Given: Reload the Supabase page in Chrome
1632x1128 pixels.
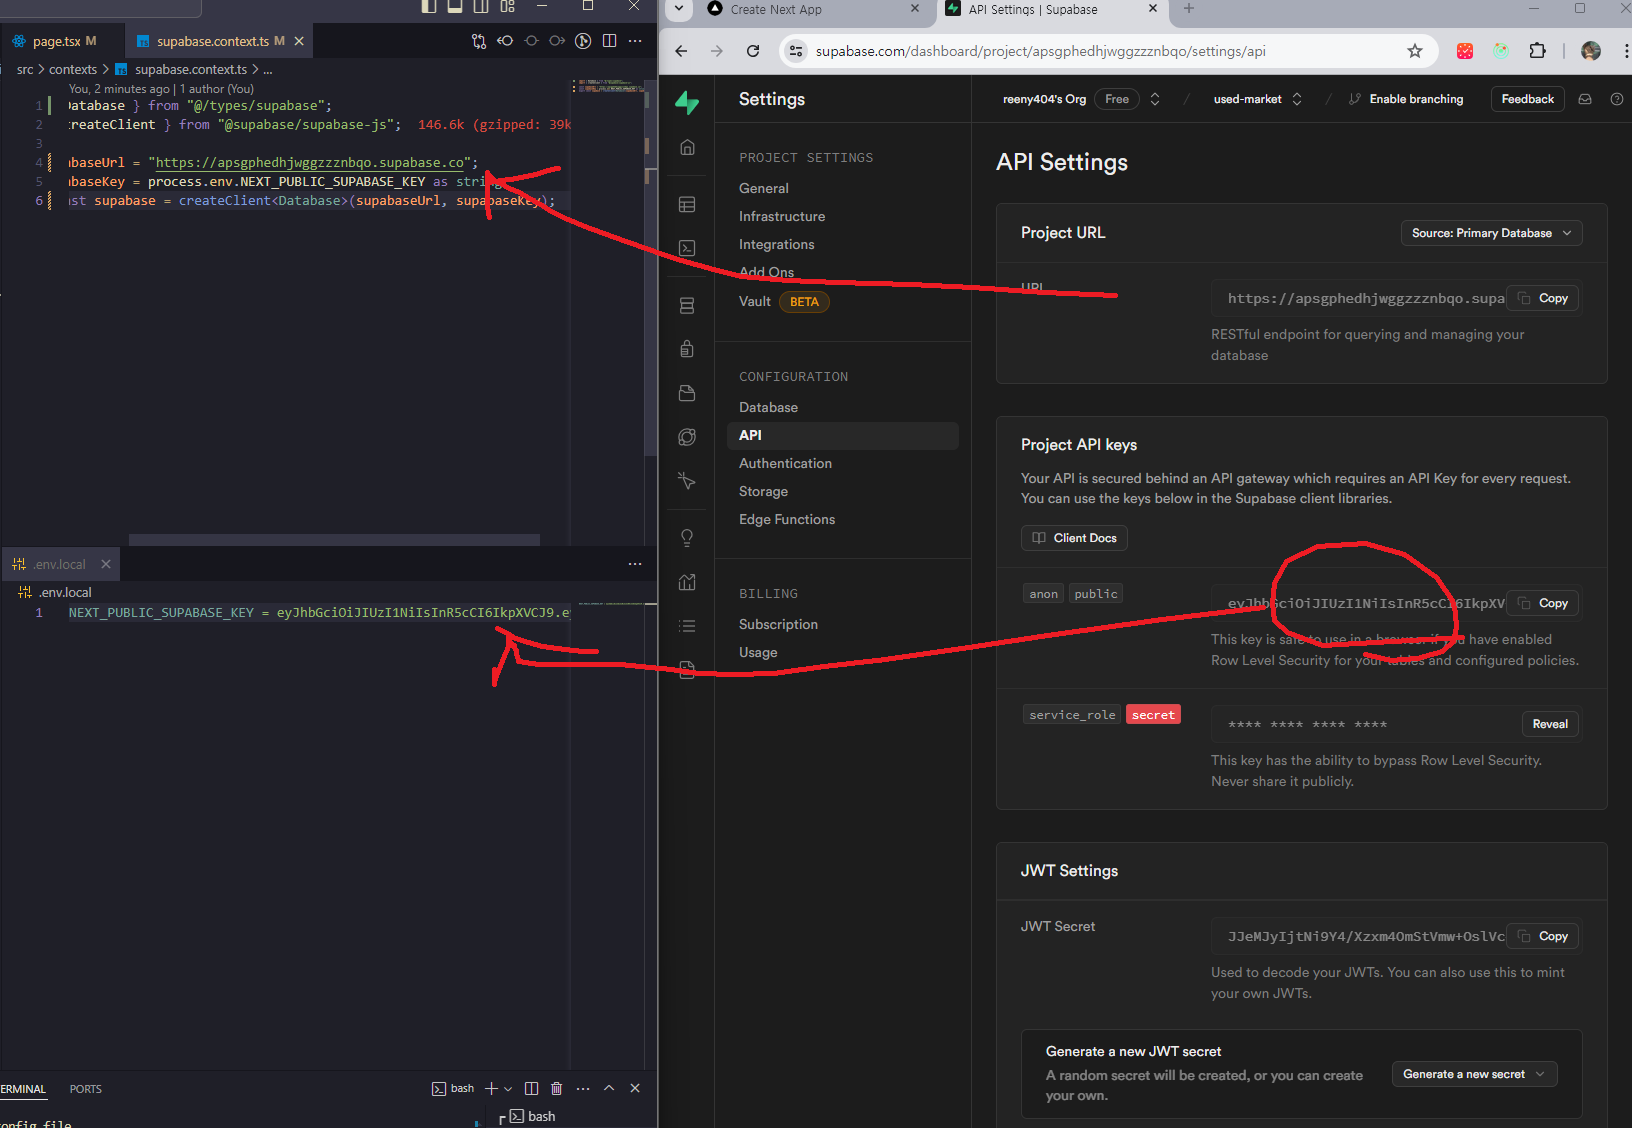Looking at the screenshot, I should [753, 51].
